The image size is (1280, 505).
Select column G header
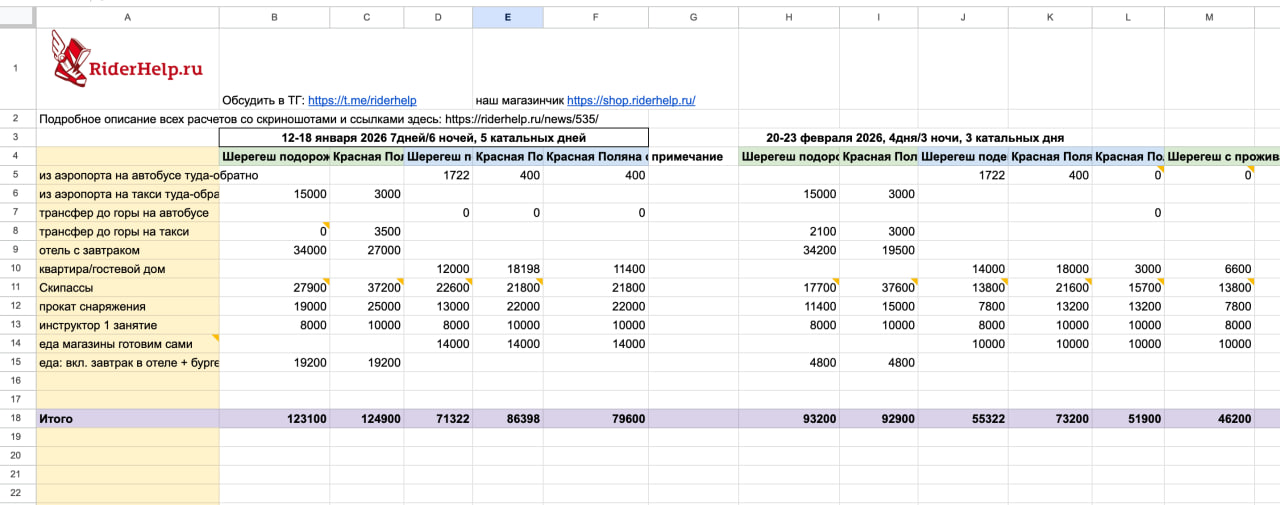click(x=693, y=17)
